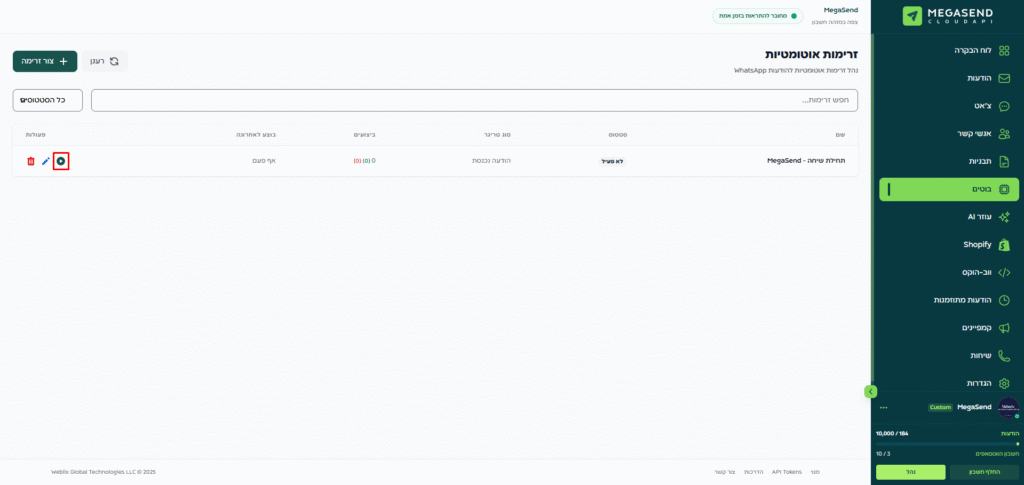Screen dimensions: 1024x485
Task: Click the MegaSend logo in the sidebar header
Action: click(947, 16)
